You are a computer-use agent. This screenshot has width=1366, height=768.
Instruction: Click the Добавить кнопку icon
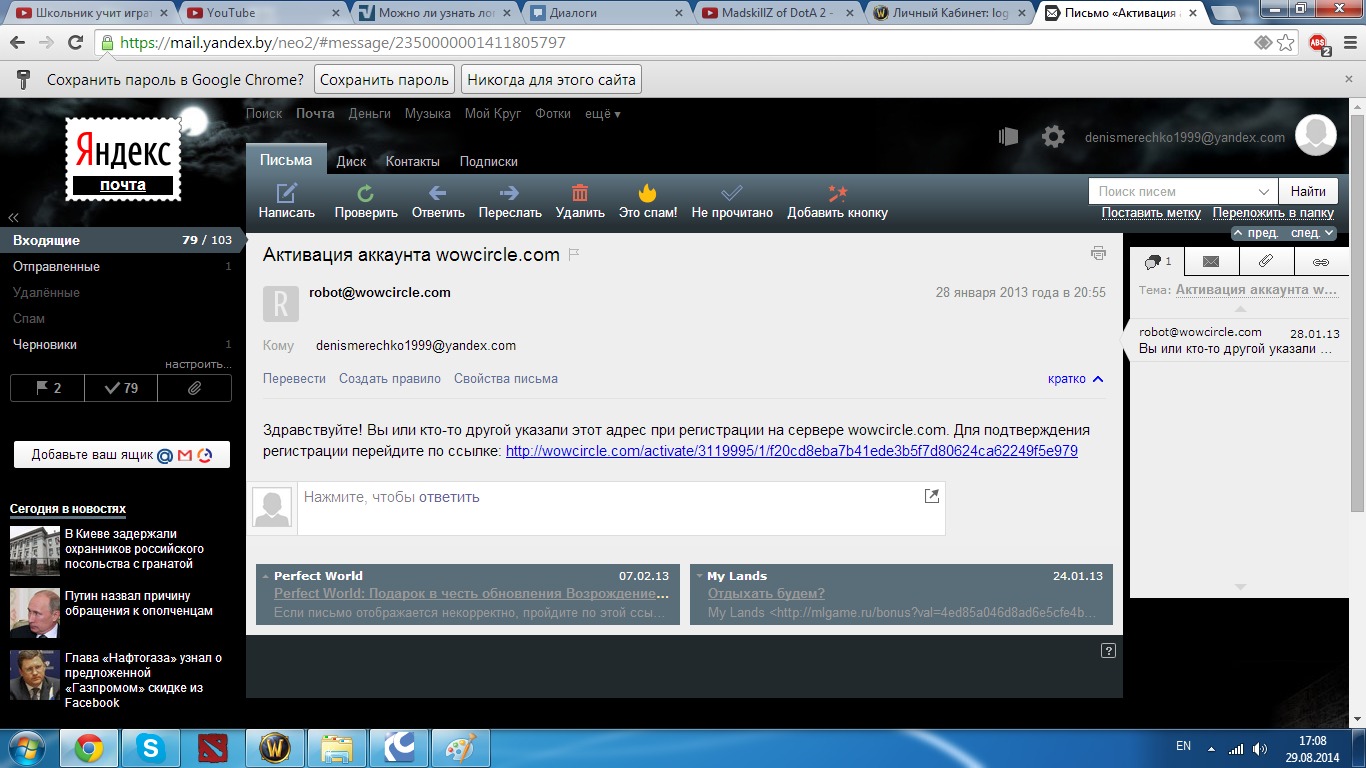[x=838, y=193]
